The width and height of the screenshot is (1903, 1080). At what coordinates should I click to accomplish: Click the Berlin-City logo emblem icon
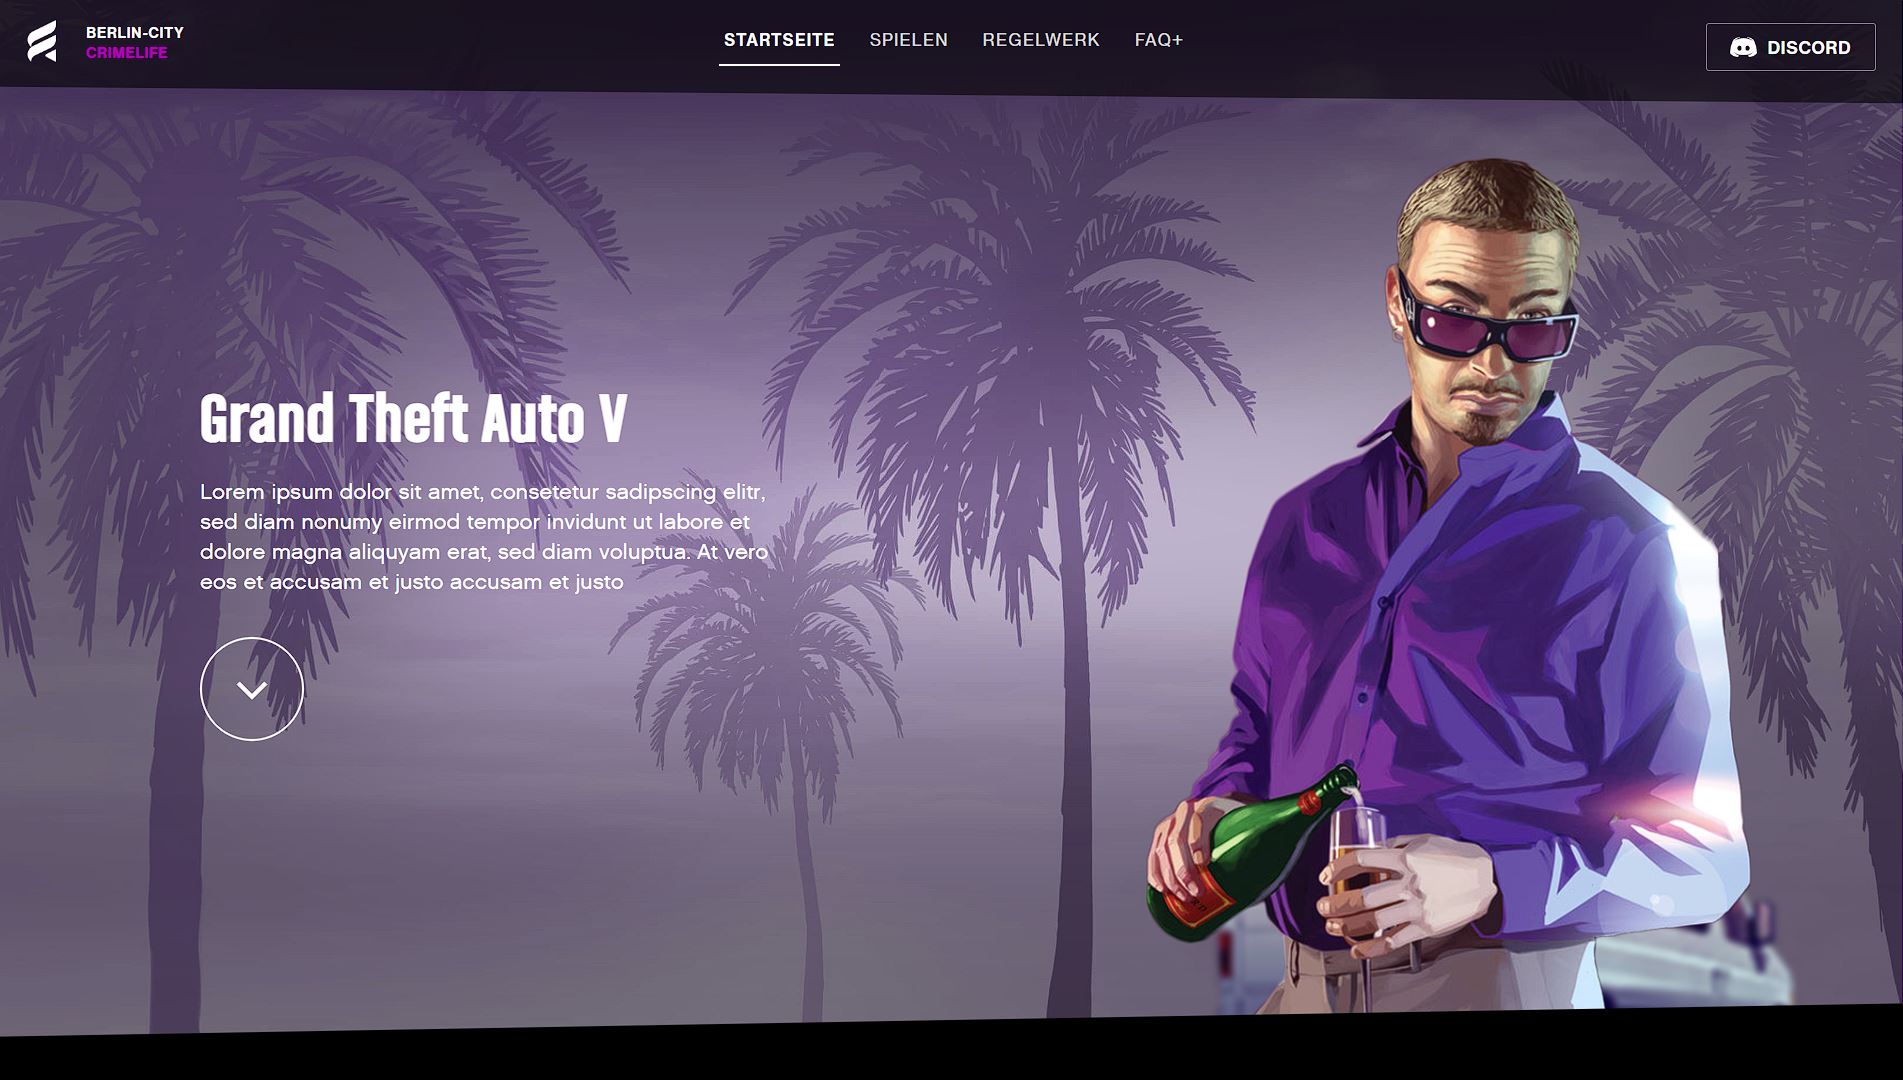coord(43,42)
